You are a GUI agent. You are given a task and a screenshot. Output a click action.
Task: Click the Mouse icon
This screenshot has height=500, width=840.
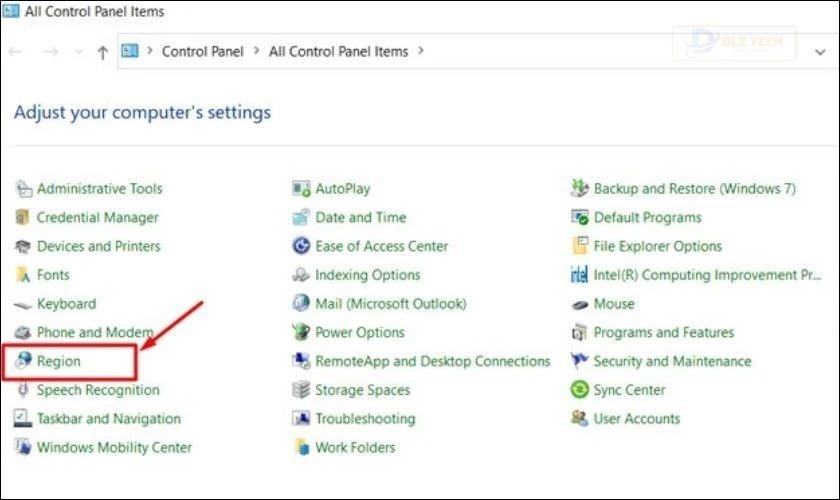coord(580,304)
